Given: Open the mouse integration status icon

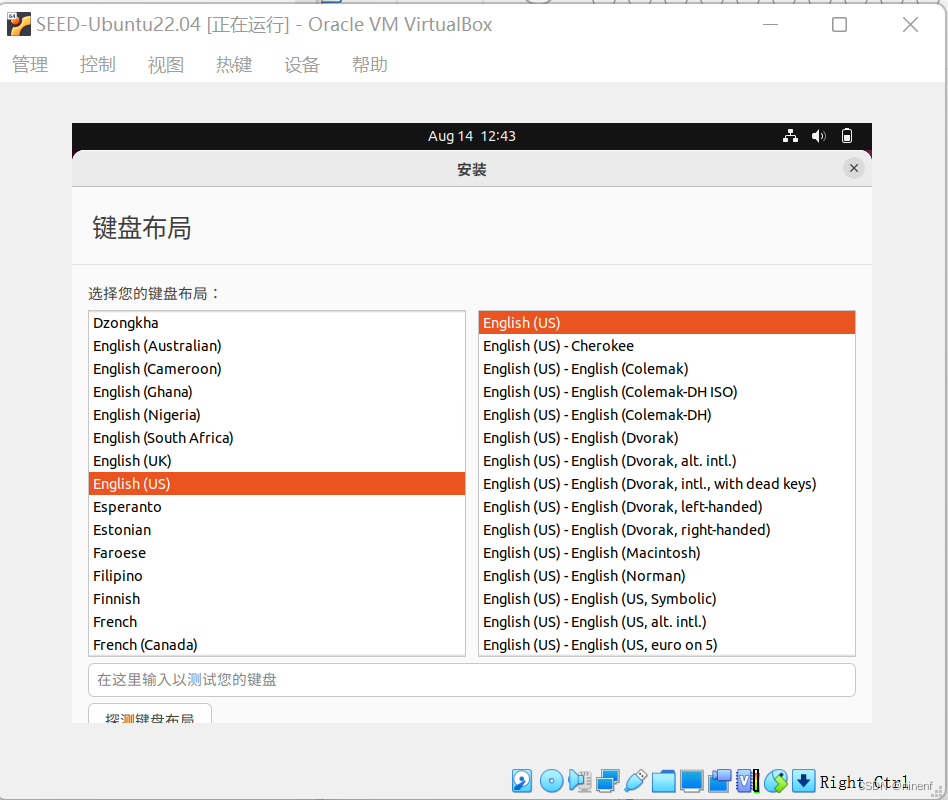Looking at the screenshot, I should click(776, 781).
